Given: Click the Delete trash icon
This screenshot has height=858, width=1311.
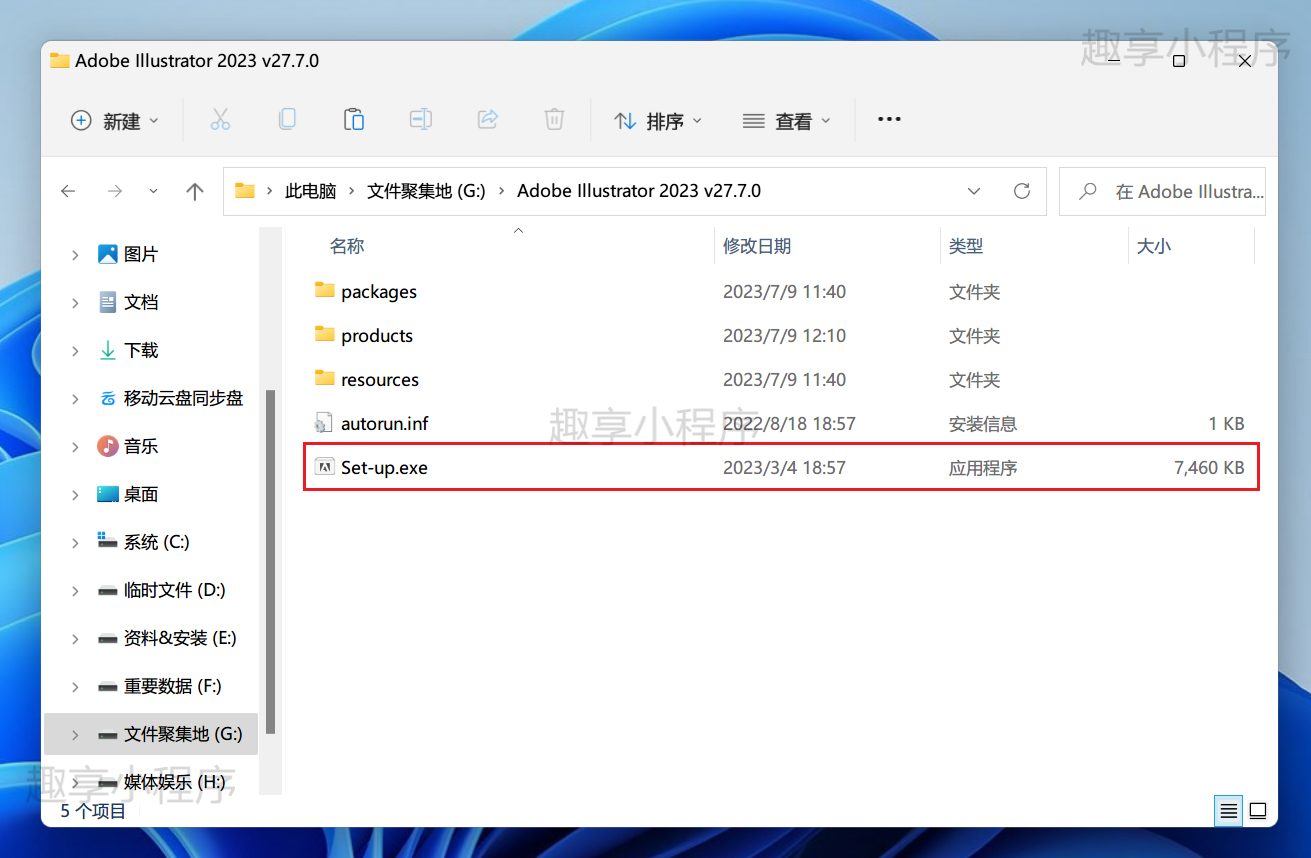Looking at the screenshot, I should point(554,120).
